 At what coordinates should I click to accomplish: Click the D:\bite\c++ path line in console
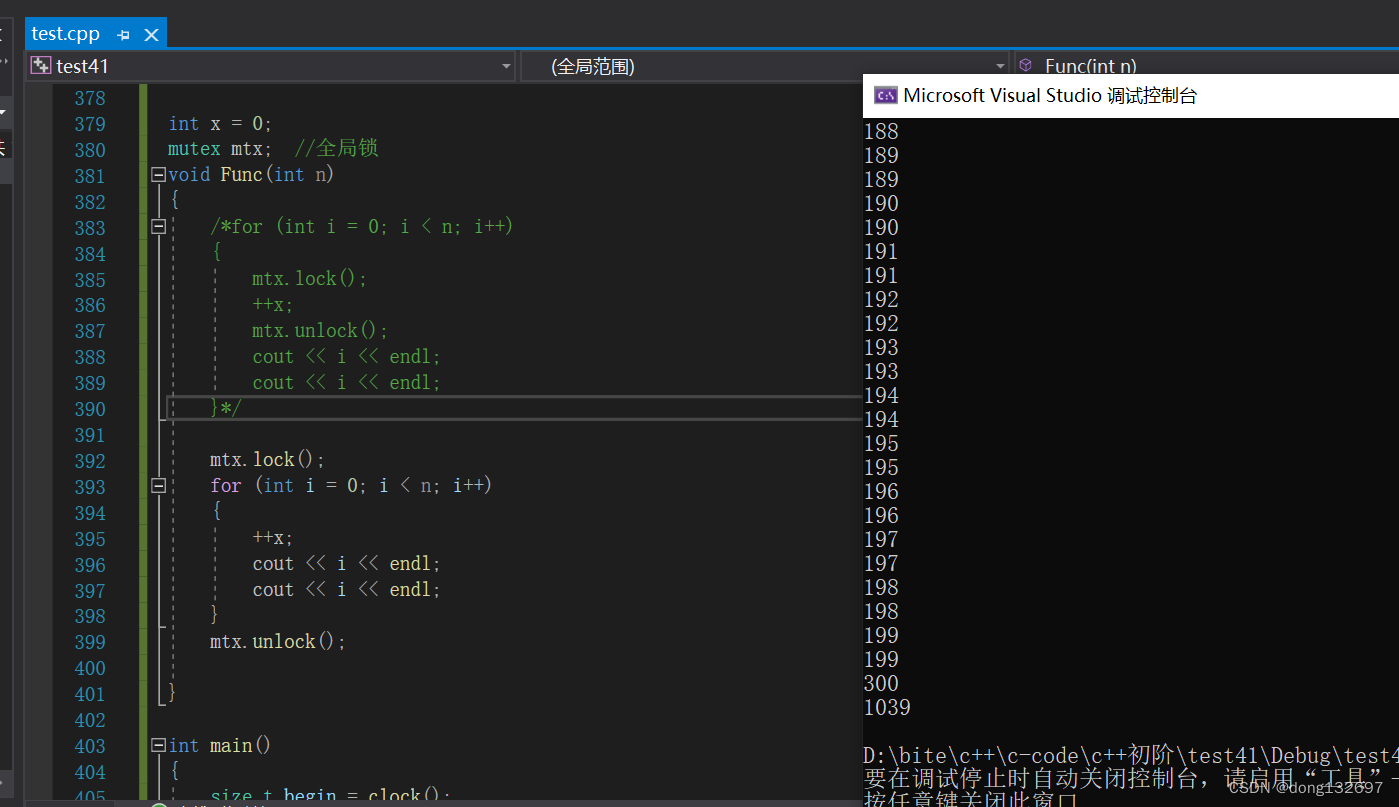pyautogui.click(x=1131, y=756)
